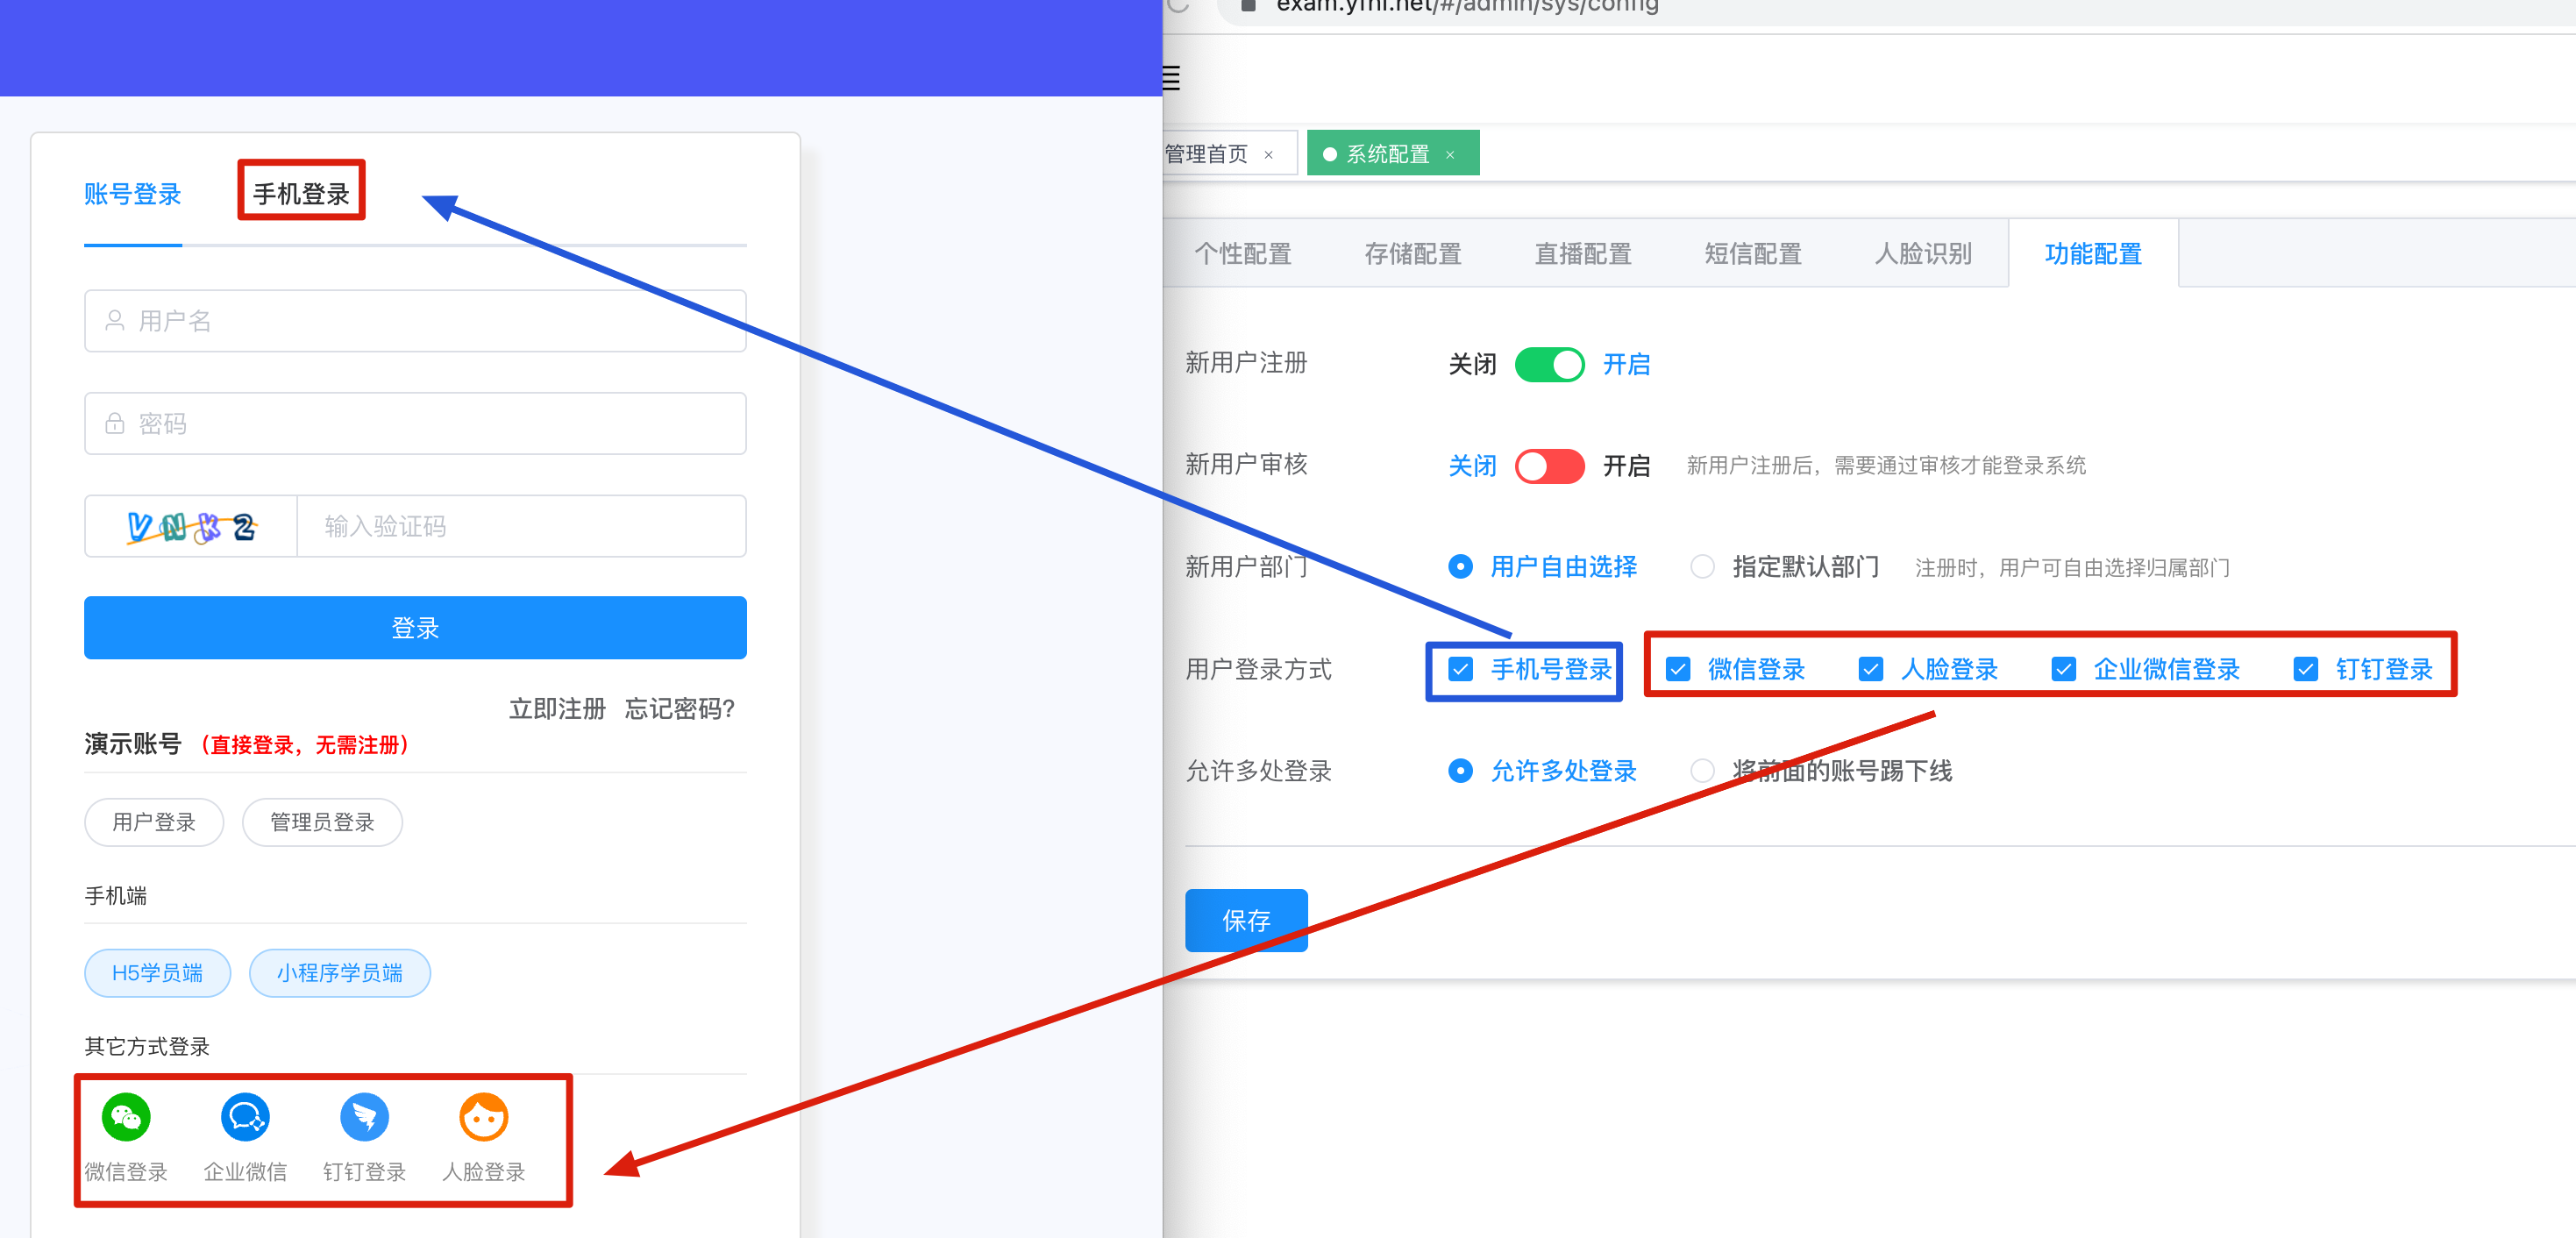Open the 短信配置 tab
This screenshot has width=2576, height=1238.
pyautogui.click(x=1753, y=254)
